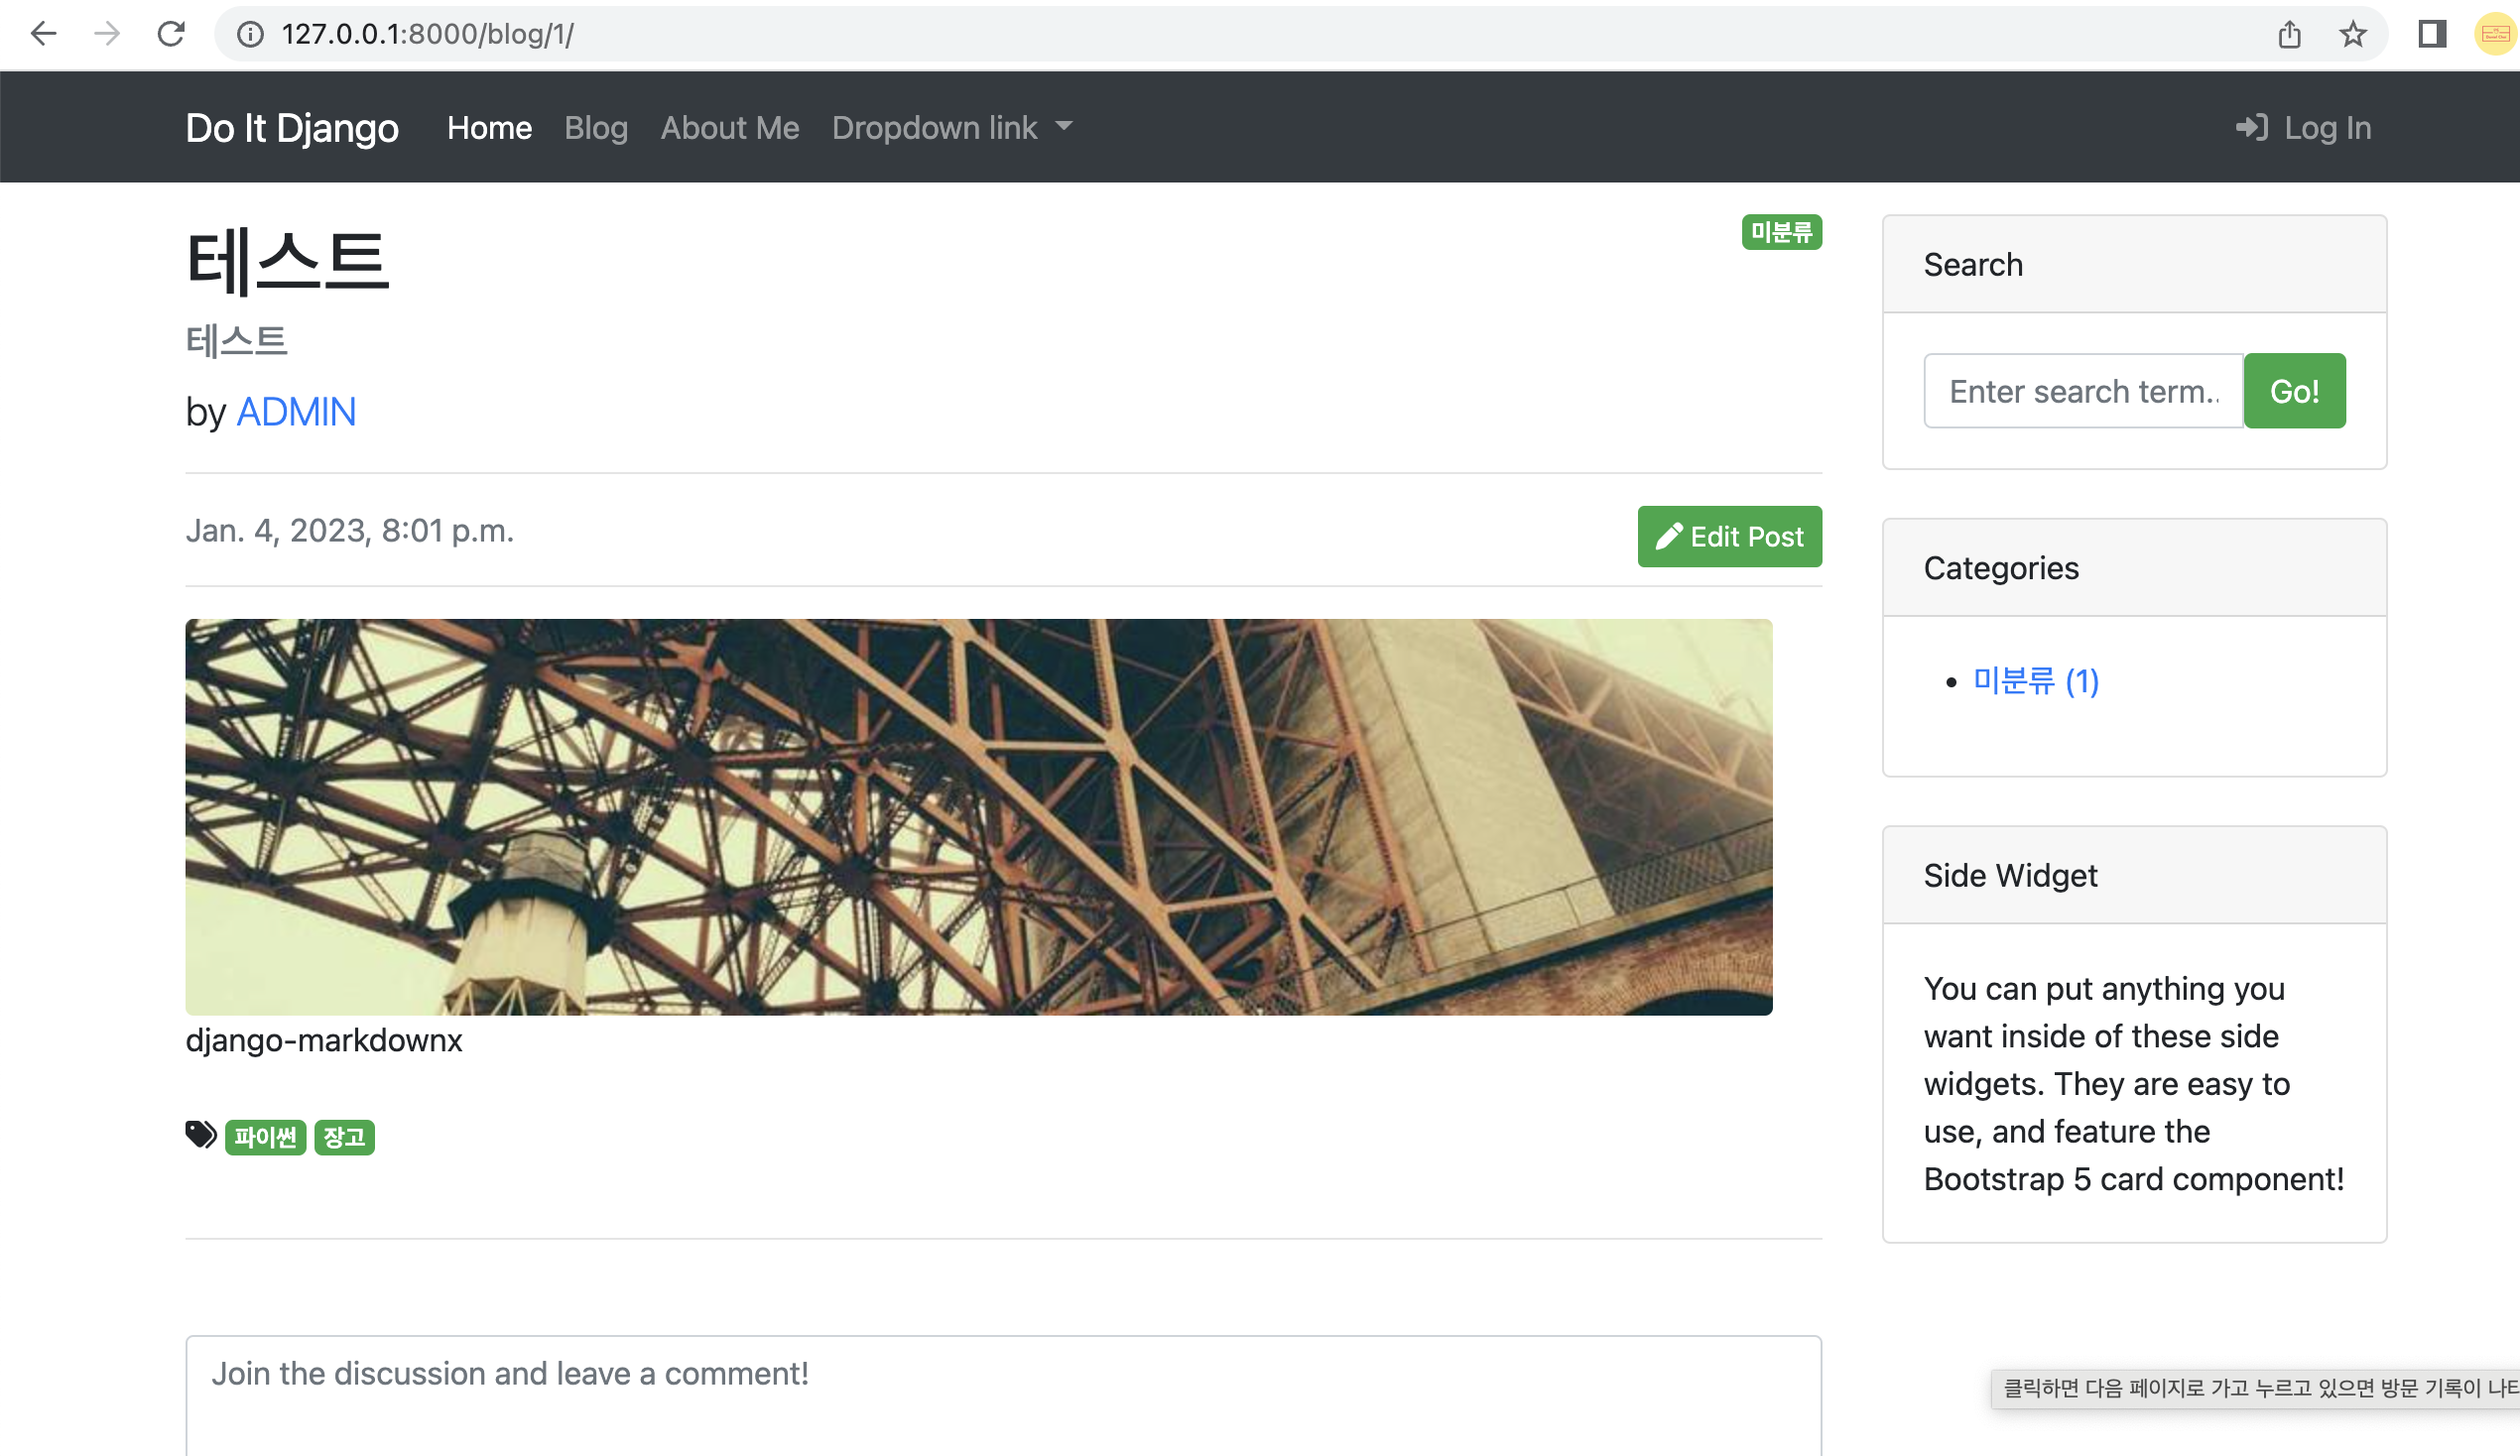Go to About Me page
The height and width of the screenshot is (1456, 2520).
click(x=729, y=127)
